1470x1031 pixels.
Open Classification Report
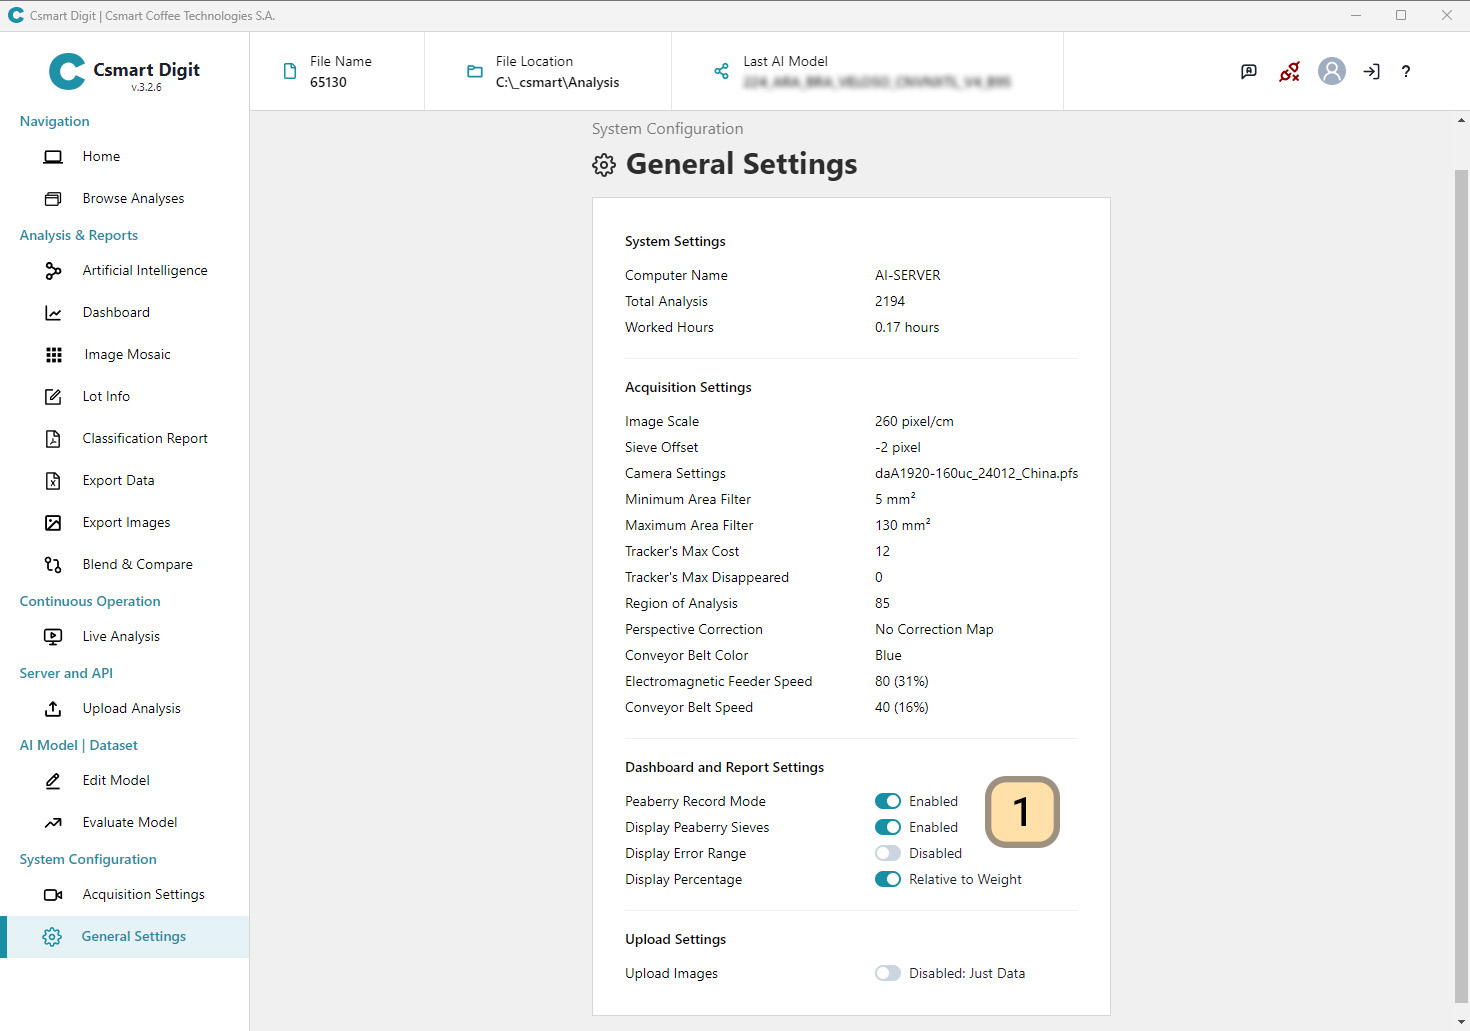[x=145, y=438]
